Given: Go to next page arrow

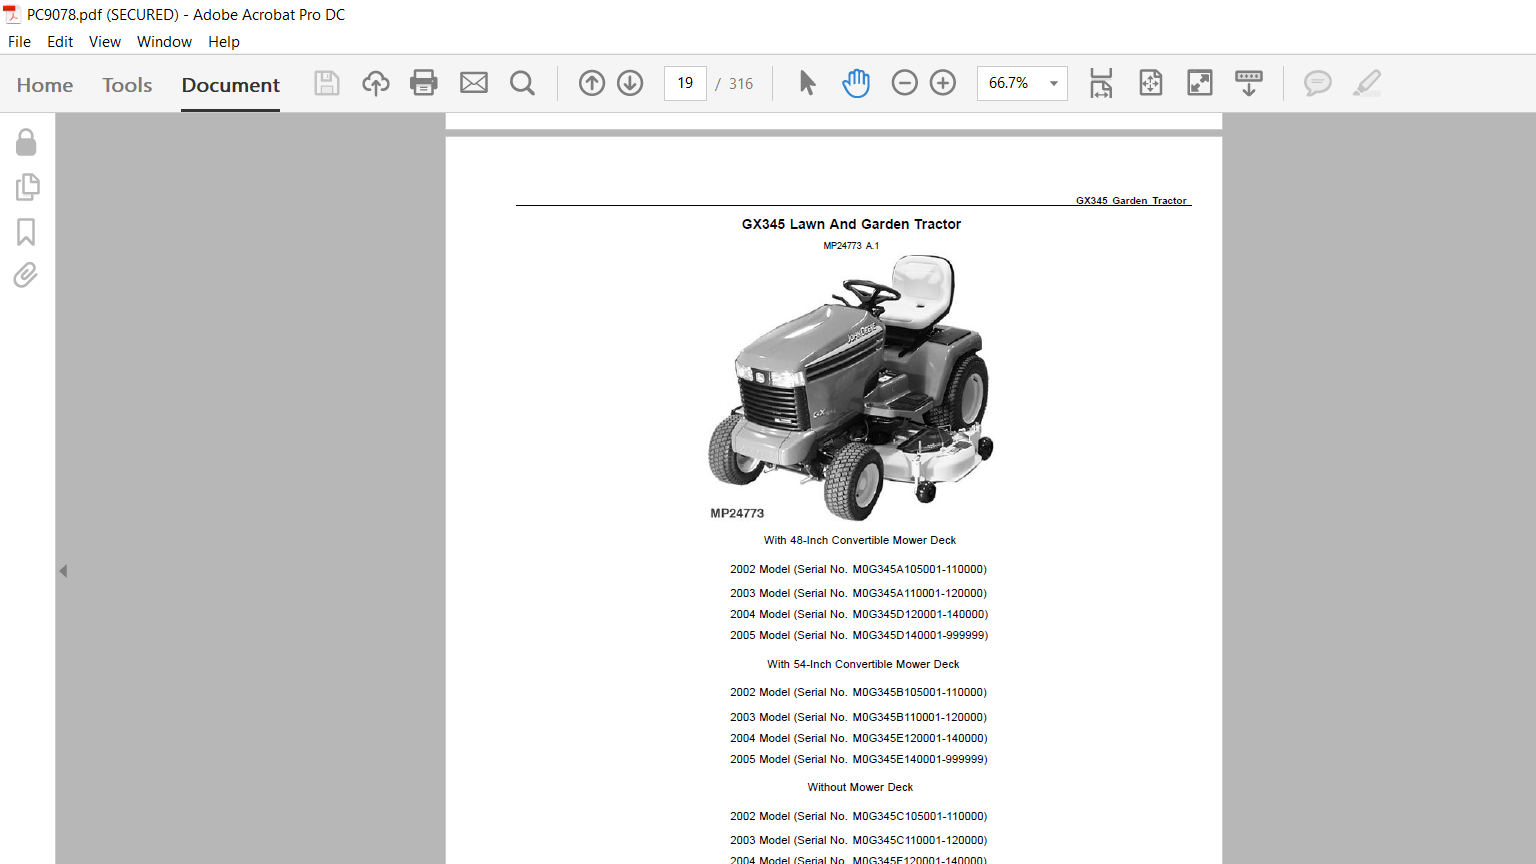Looking at the screenshot, I should [x=630, y=83].
